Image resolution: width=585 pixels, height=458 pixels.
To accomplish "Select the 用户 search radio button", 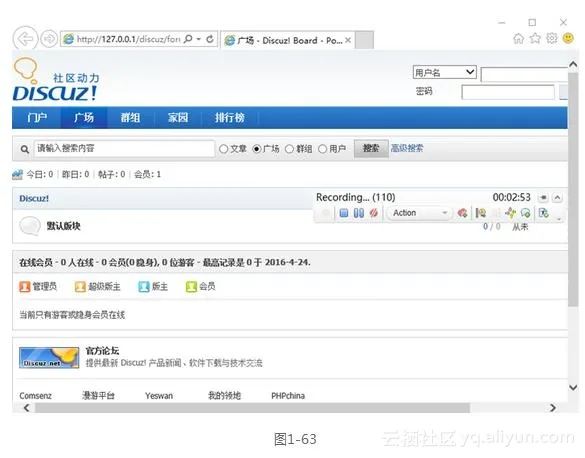I will pyautogui.click(x=323, y=149).
